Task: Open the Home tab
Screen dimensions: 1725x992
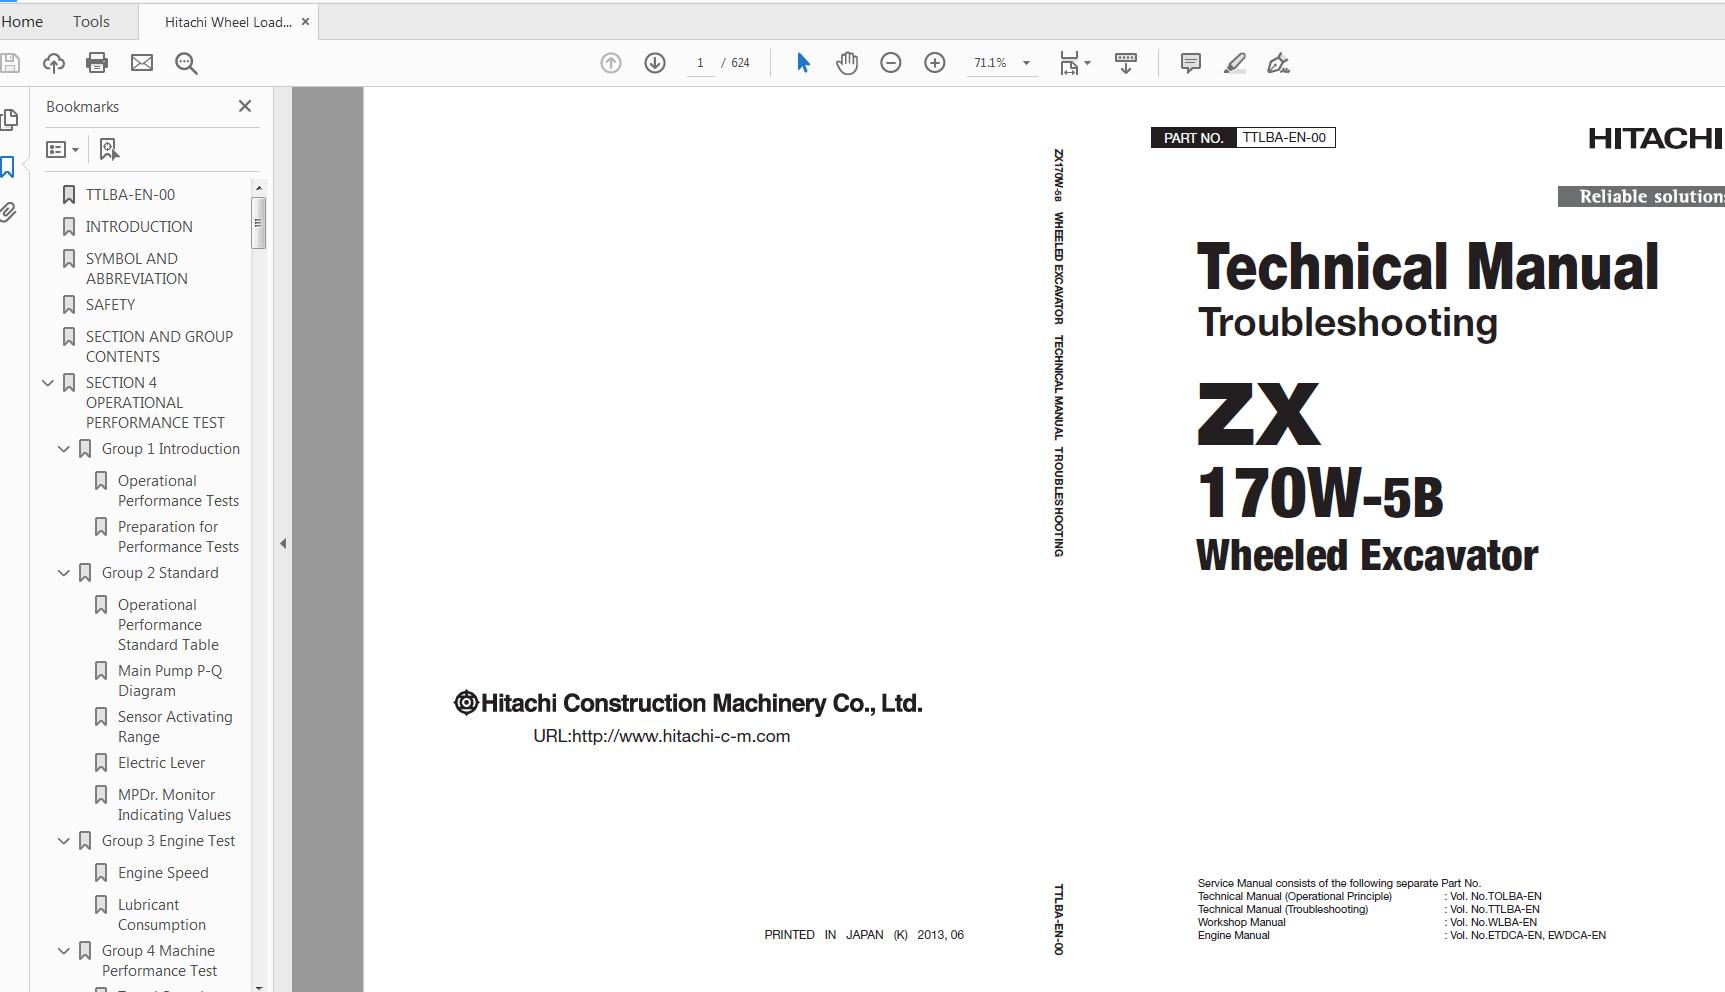Action: 22,20
